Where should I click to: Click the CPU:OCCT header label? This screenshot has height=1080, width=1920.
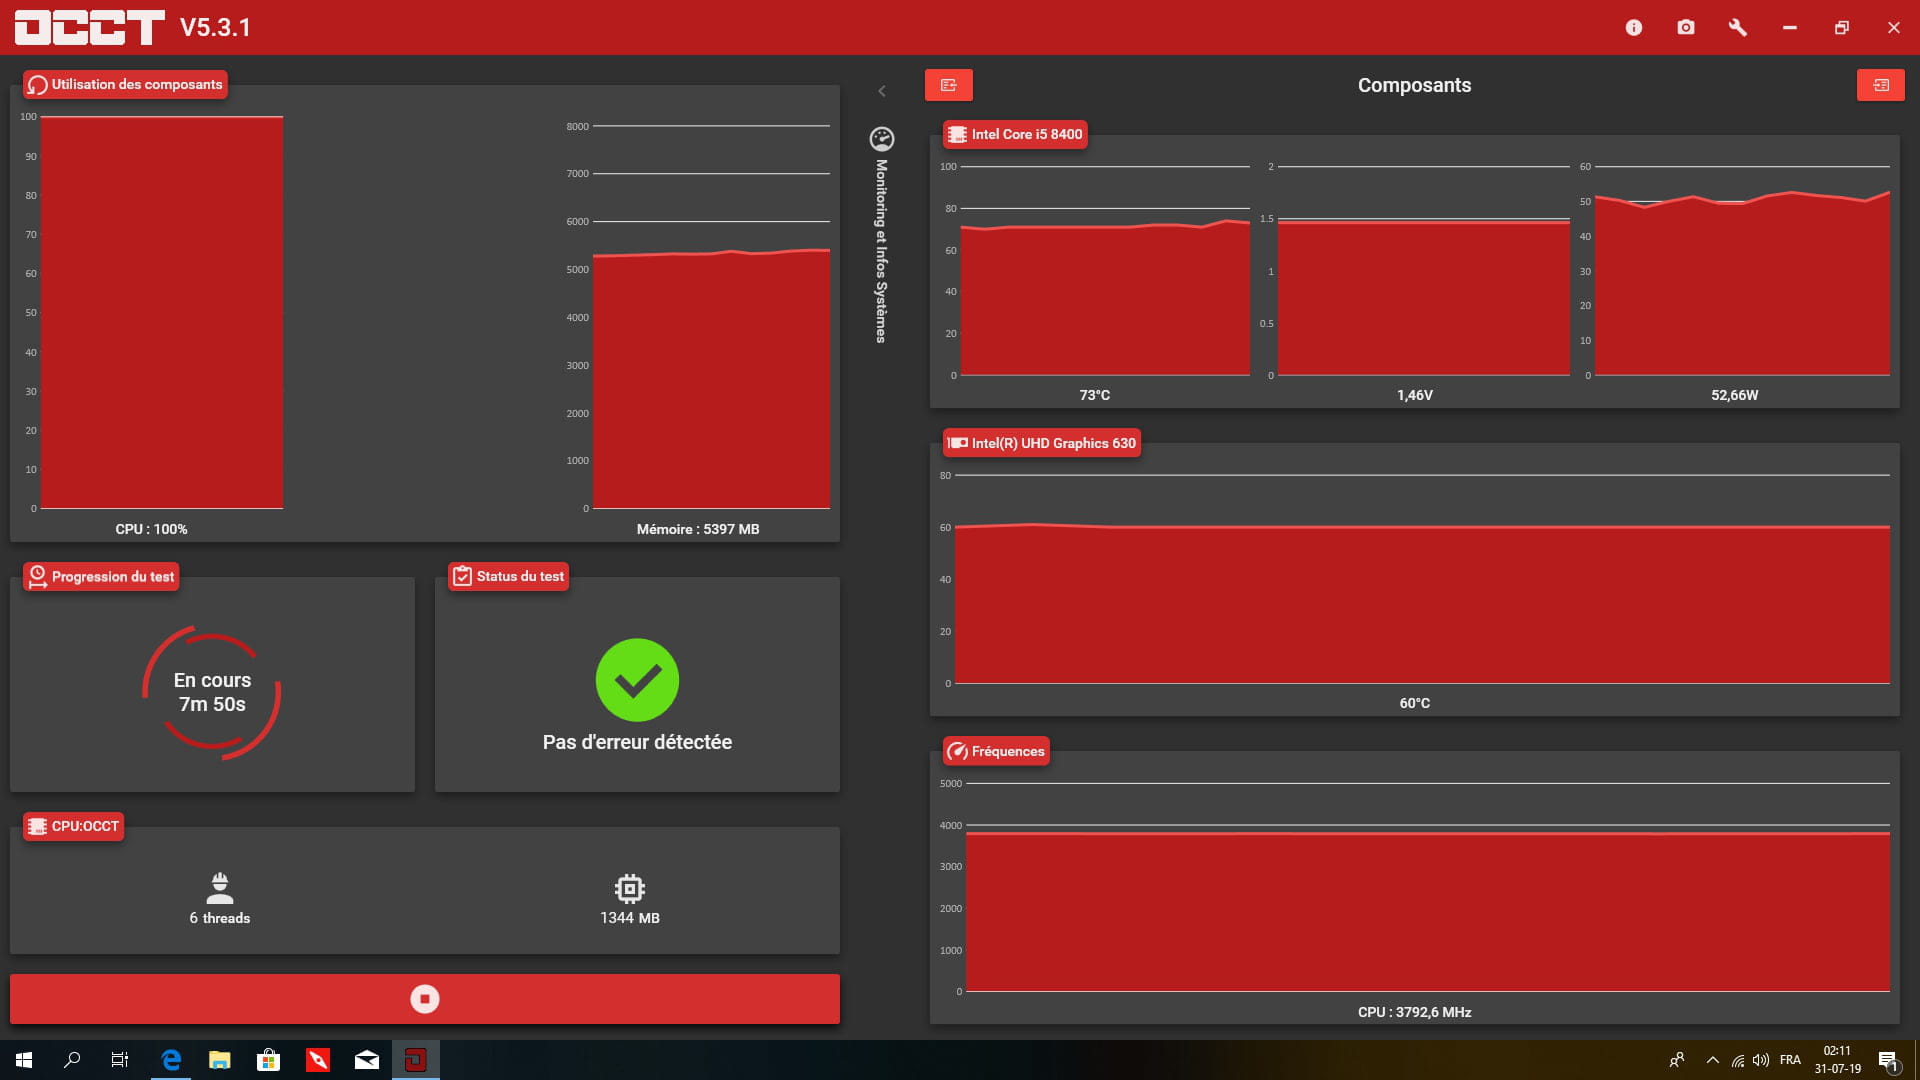pyautogui.click(x=73, y=826)
